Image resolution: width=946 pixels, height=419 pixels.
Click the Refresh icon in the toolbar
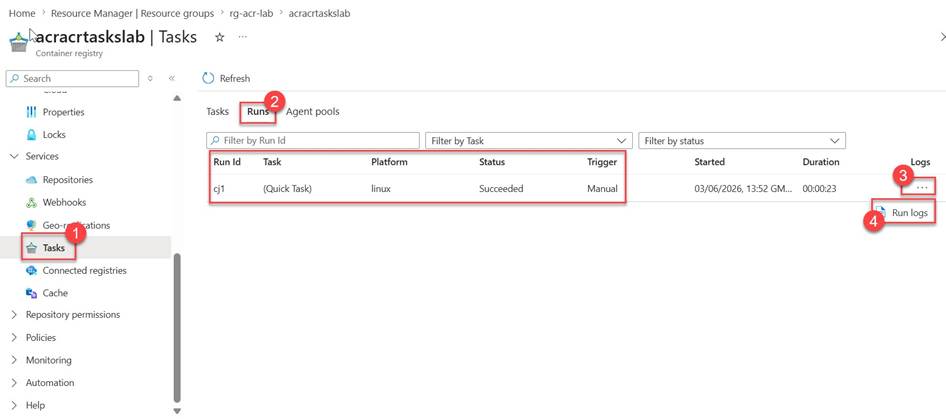point(208,78)
